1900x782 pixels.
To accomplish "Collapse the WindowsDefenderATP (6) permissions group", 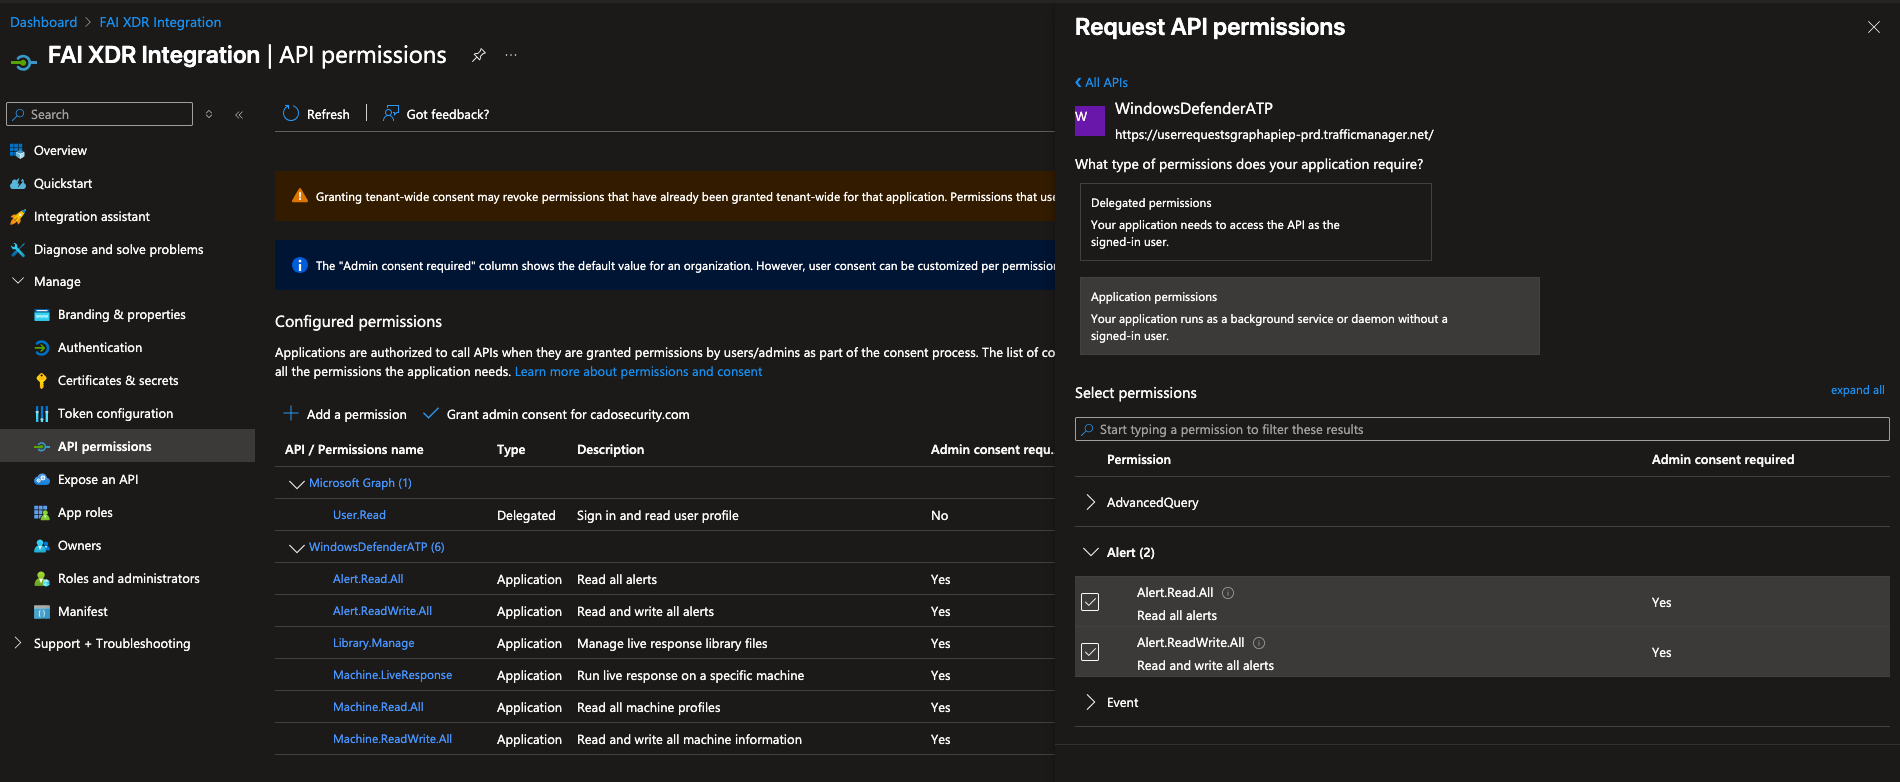I will pyautogui.click(x=296, y=548).
